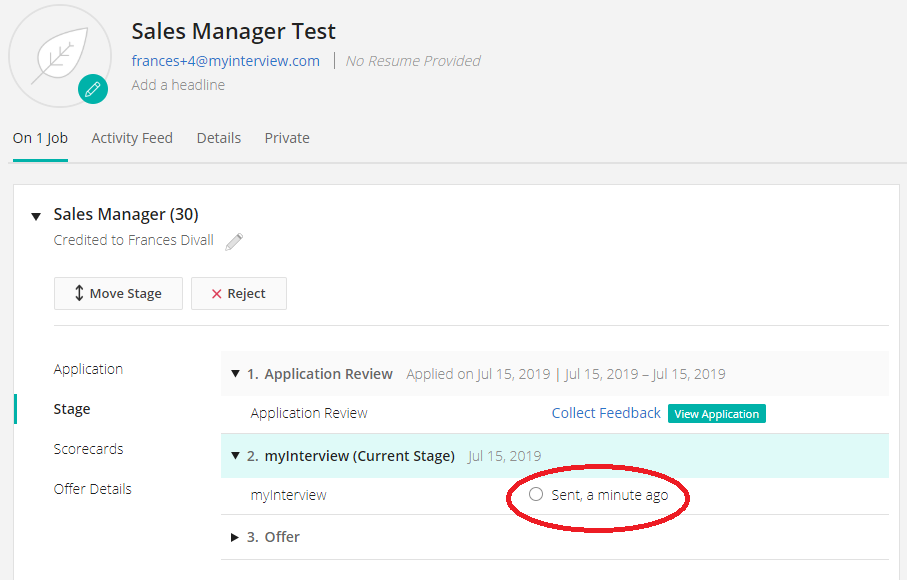Select the myInterview sent status radio button
The height and width of the screenshot is (580, 907).
point(536,494)
